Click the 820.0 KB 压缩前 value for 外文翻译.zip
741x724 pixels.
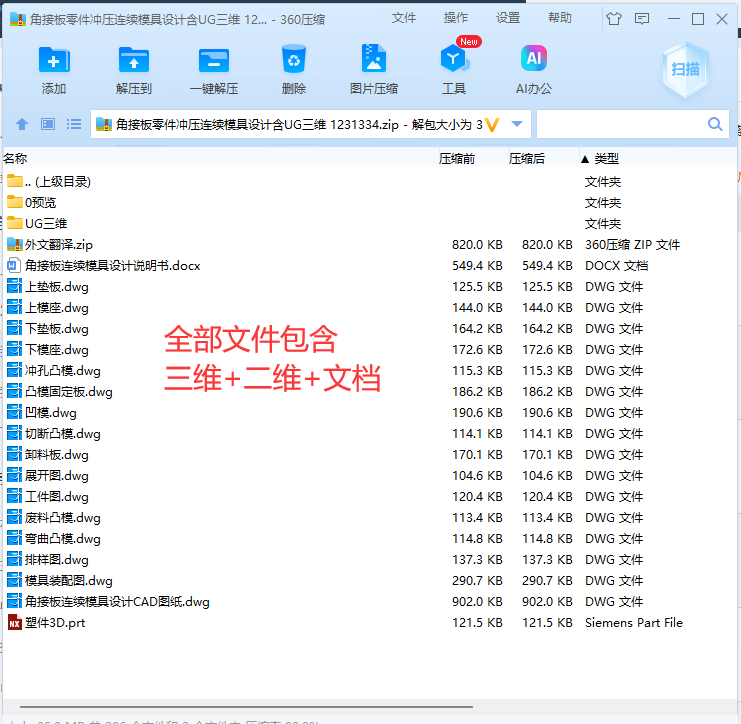click(477, 244)
